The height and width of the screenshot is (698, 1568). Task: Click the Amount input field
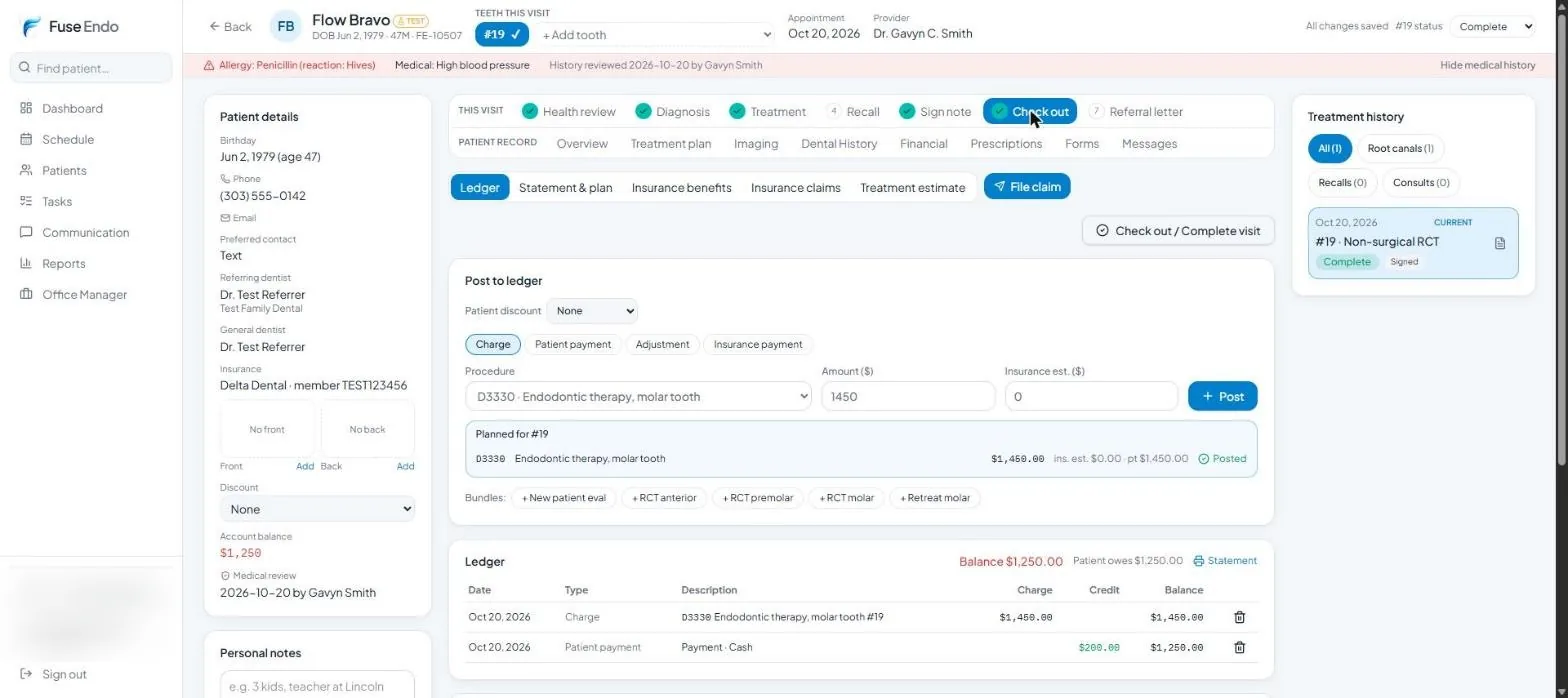(x=908, y=397)
